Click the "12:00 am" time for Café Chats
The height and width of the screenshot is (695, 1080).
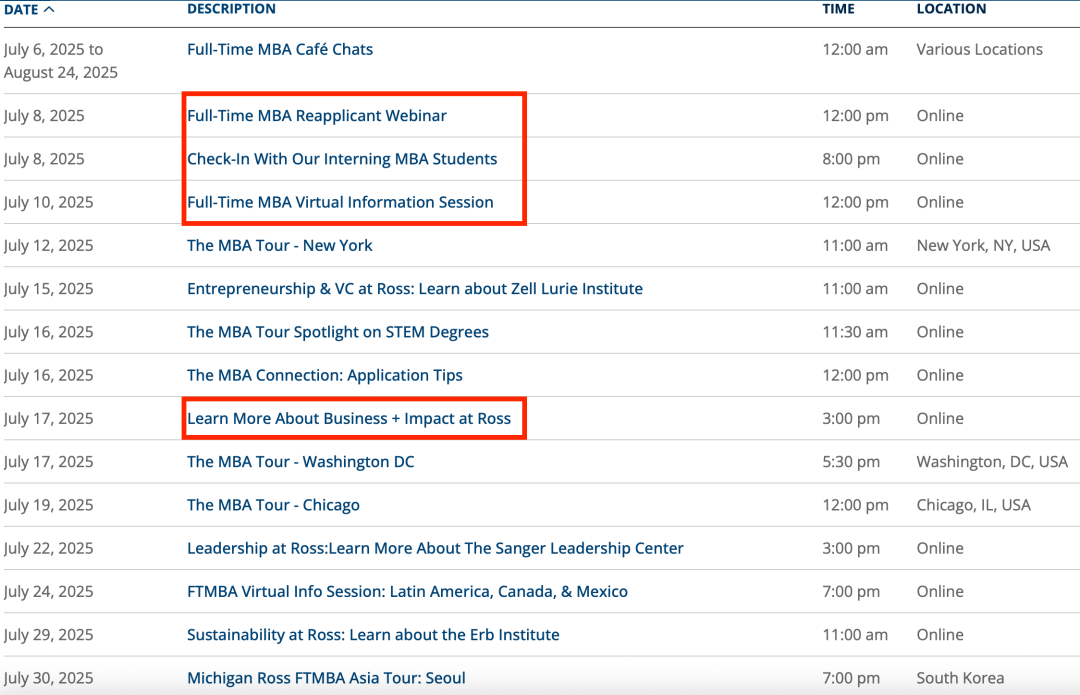click(855, 50)
